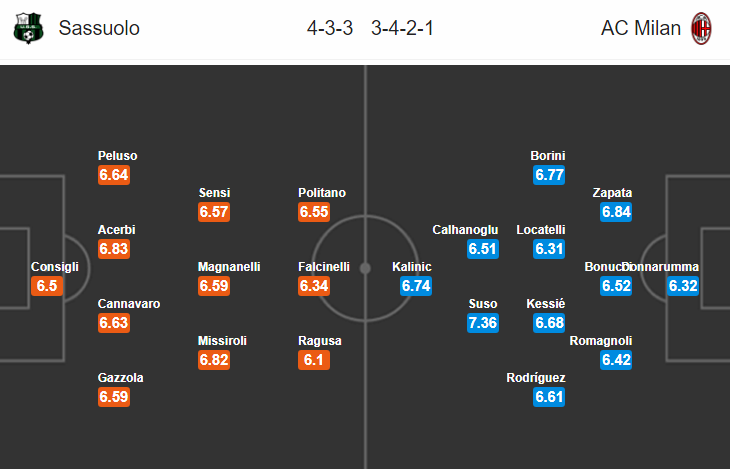Select Kalinic's 6.74 rating badge
Image resolution: width=730 pixels, height=469 pixels.
tap(416, 285)
